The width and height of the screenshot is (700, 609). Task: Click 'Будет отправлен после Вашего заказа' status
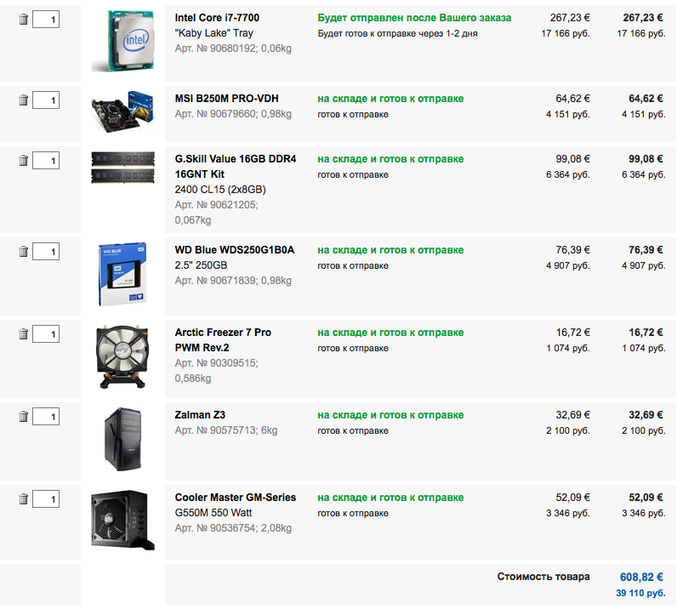point(414,18)
